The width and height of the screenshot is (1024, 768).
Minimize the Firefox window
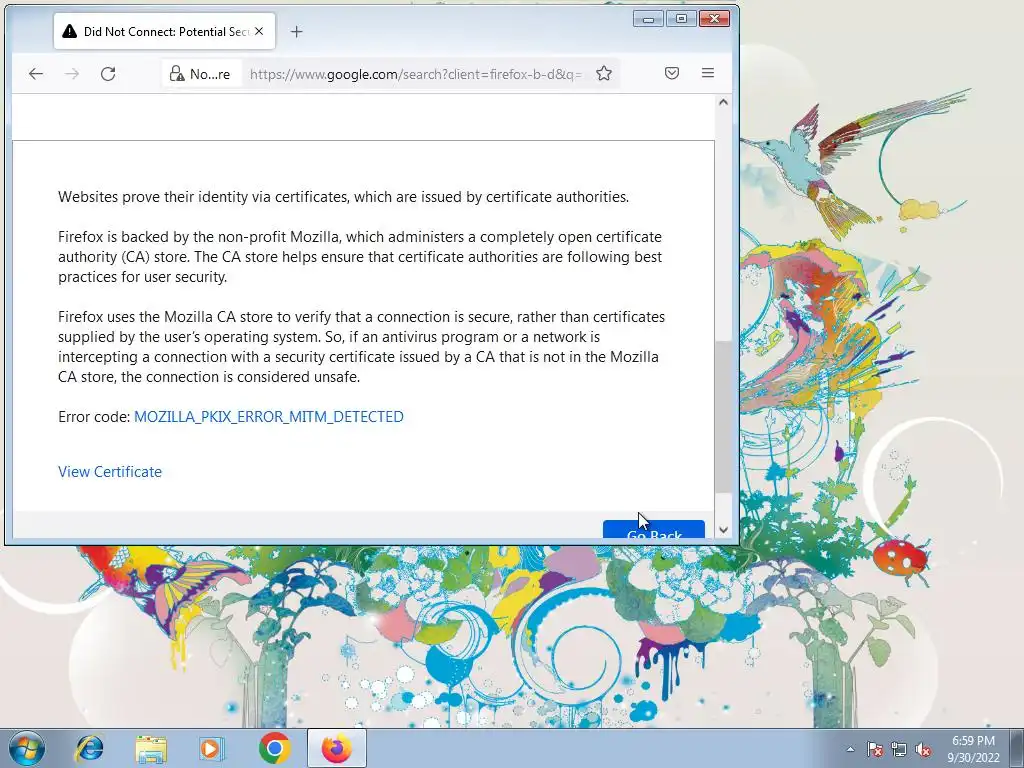click(x=648, y=19)
